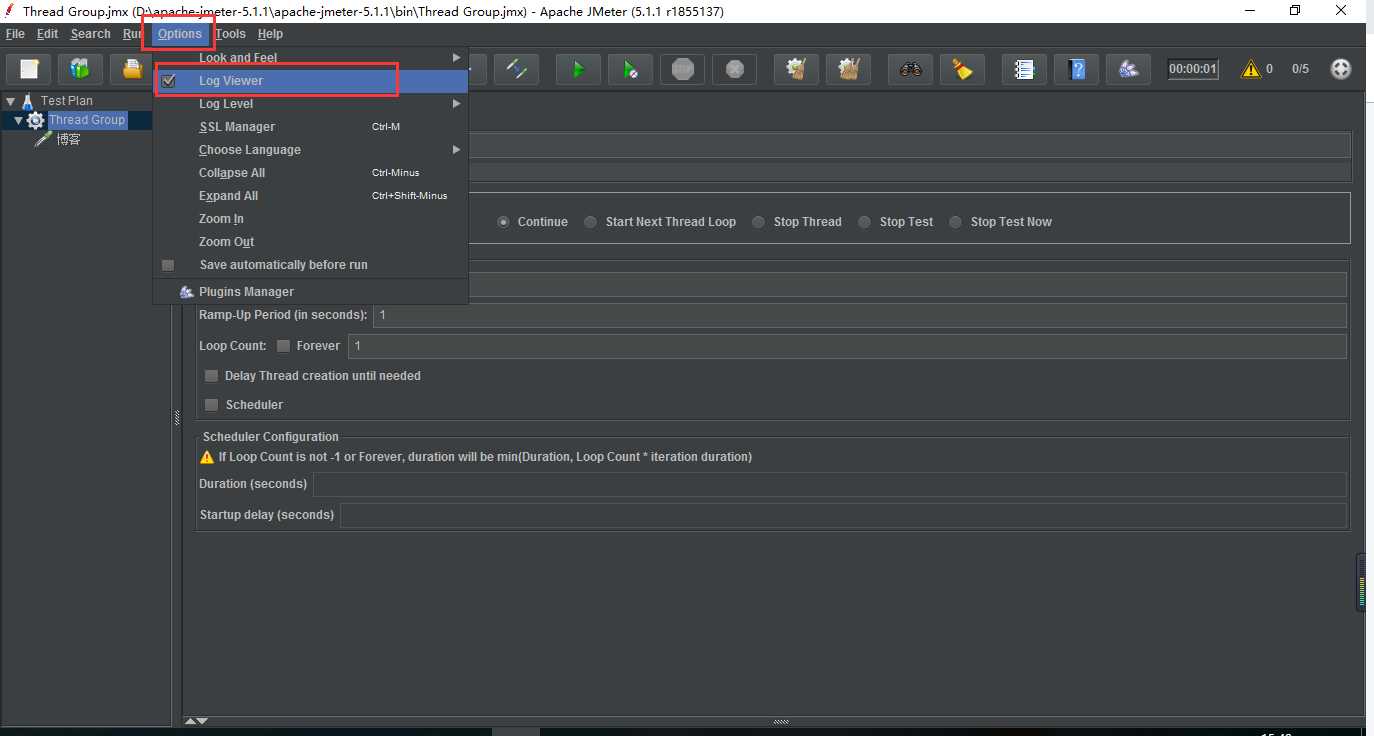Select the Thread Group tree label
The width and height of the screenshot is (1374, 736).
(x=87, y=120)
